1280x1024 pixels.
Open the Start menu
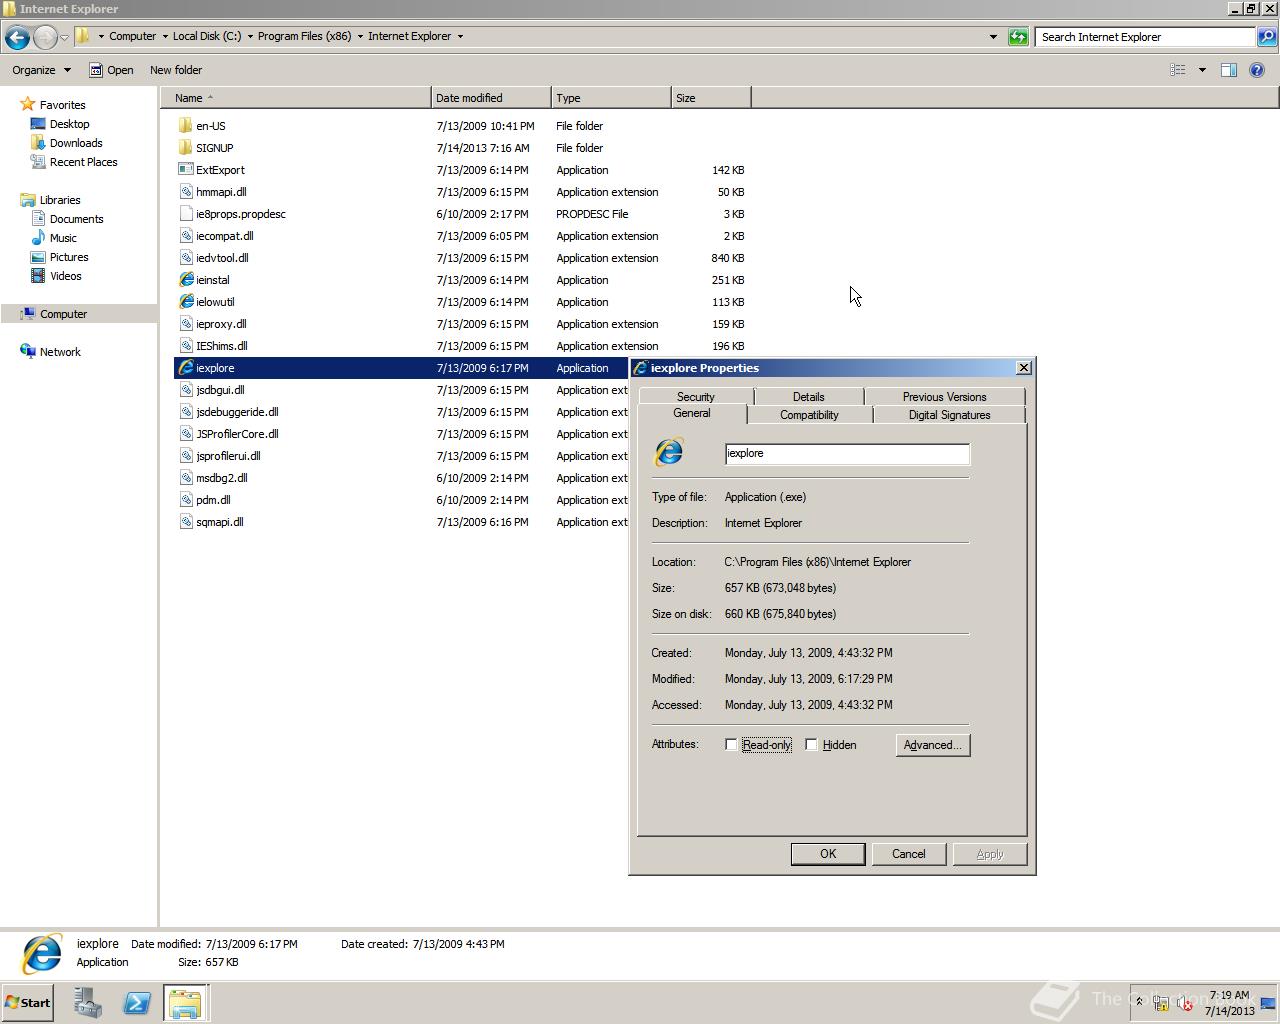click(x=27, y=1003)
